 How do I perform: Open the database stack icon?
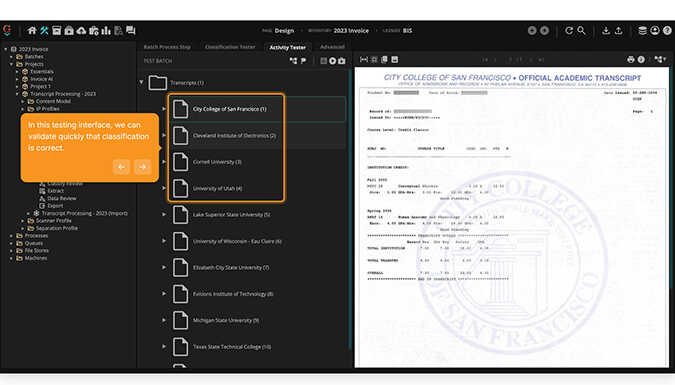tap(642, 31)
